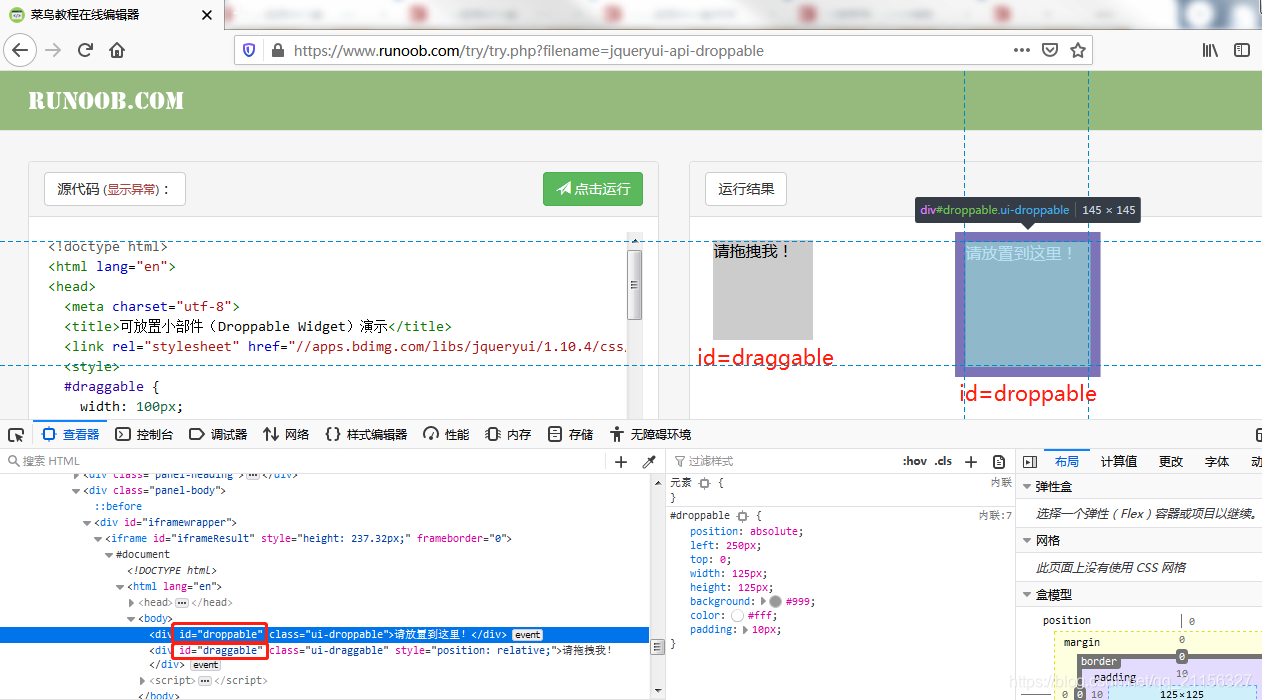Open the browser home page

point(118,50)
